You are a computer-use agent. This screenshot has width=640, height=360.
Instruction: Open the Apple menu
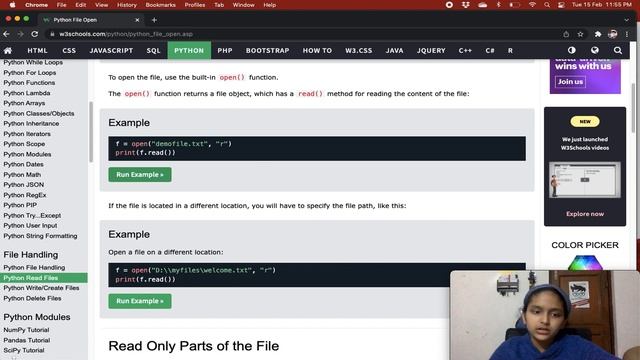[x=12, y=5]
